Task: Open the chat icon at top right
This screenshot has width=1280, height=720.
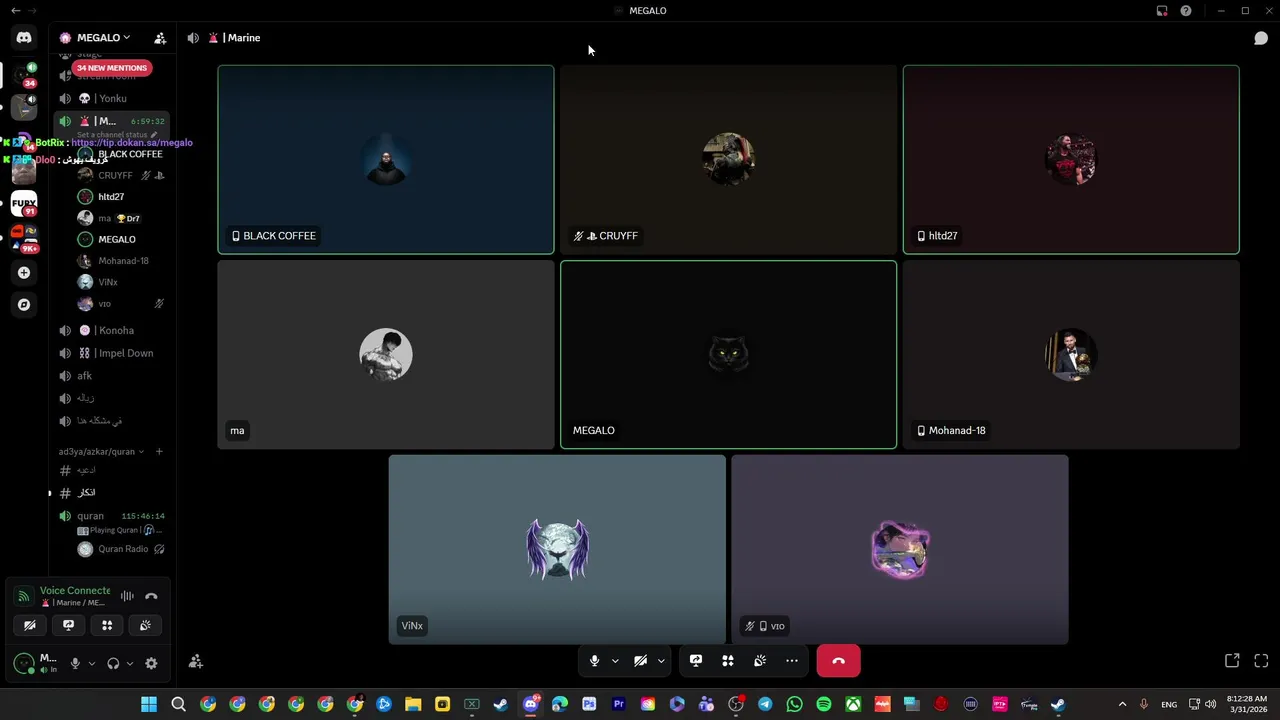Action: tap(1261, 38)
